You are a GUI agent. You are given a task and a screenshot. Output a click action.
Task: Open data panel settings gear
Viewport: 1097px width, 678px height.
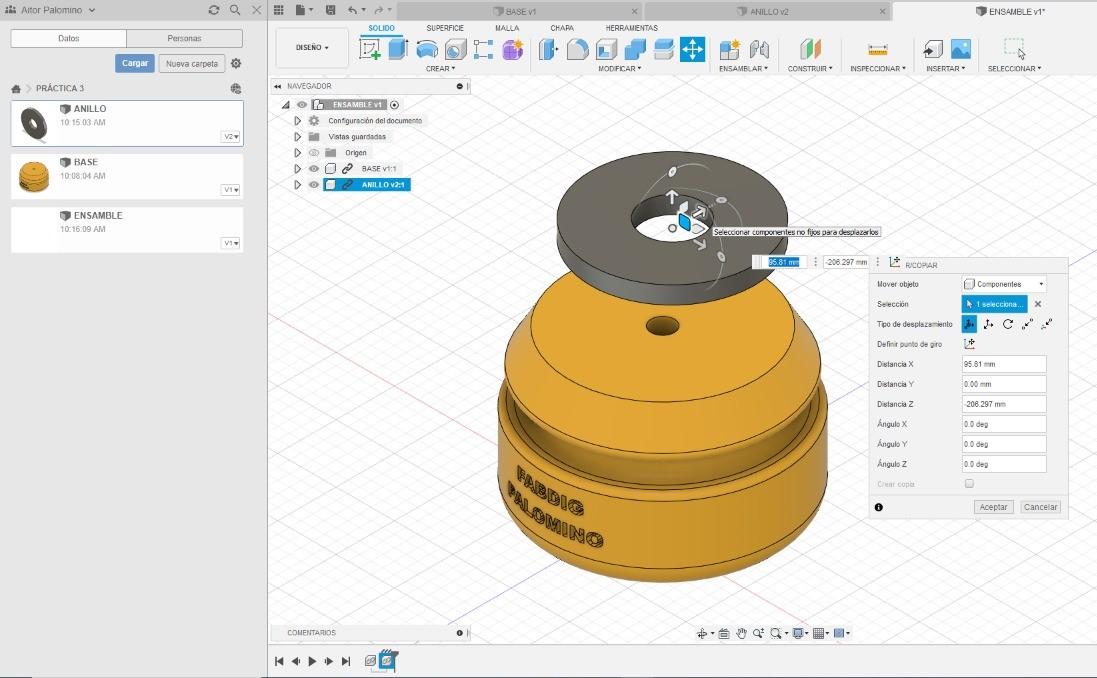click(x=236, y=64)
